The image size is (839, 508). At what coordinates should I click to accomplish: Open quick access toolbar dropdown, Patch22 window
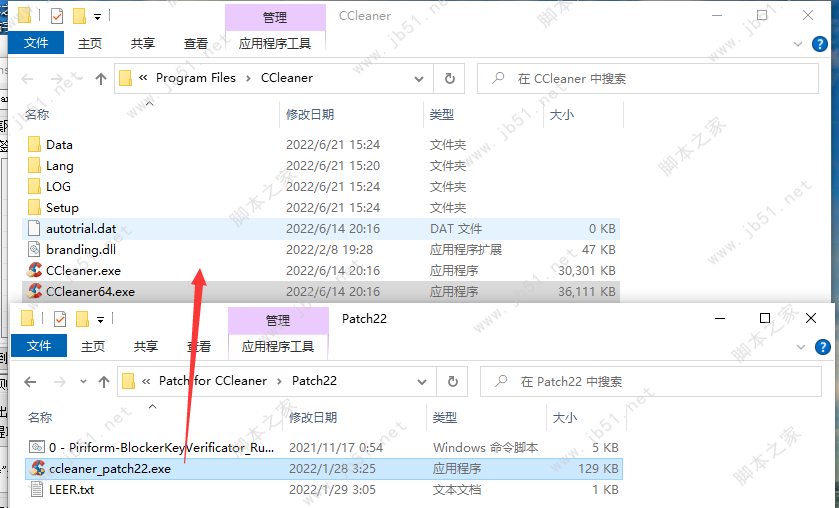pyautogui.click(x=101, y=320)
